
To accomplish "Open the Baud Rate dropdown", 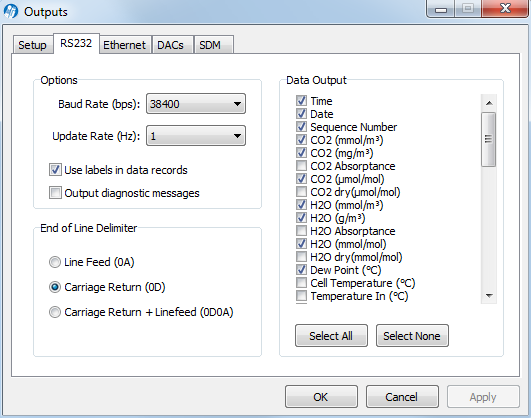I will pos(196,104).
